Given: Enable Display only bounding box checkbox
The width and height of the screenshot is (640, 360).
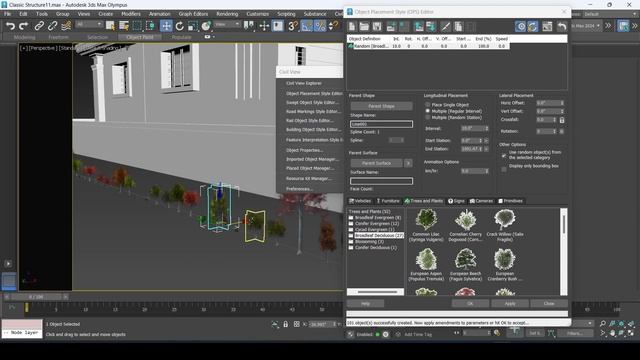Looking at the screenshot, I should click(x=504, y=169).
